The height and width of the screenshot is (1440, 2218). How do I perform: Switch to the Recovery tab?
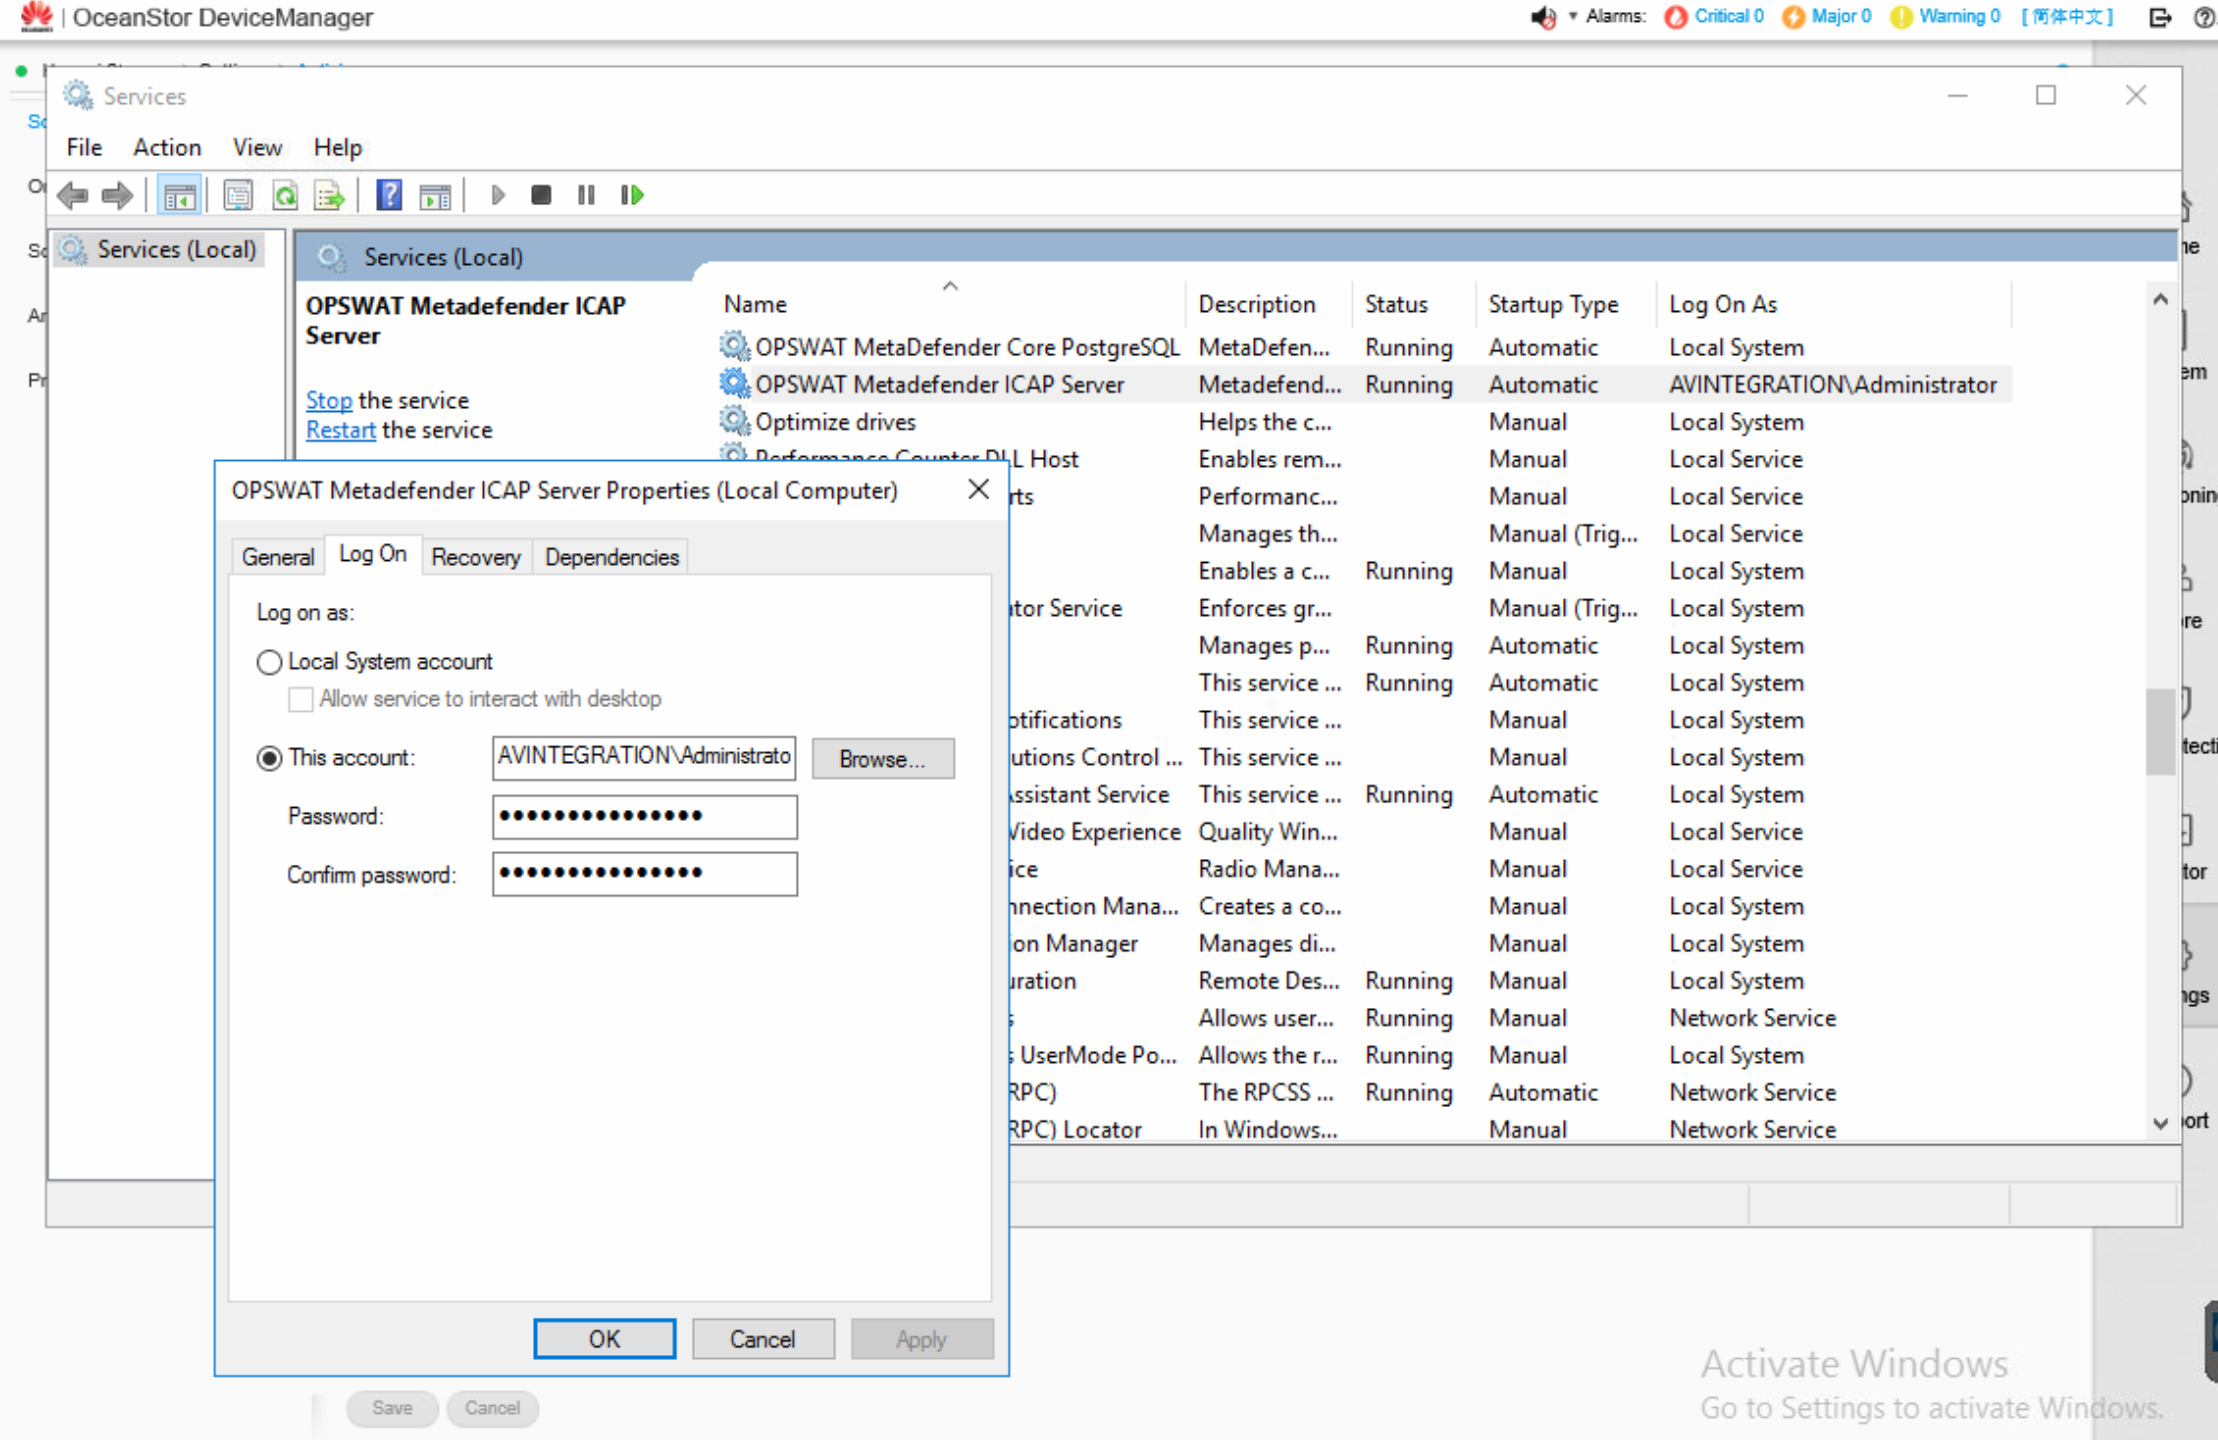tap(476, 557)
